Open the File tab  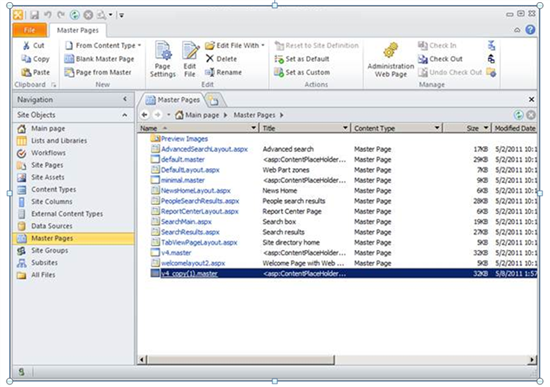(29, 30)
